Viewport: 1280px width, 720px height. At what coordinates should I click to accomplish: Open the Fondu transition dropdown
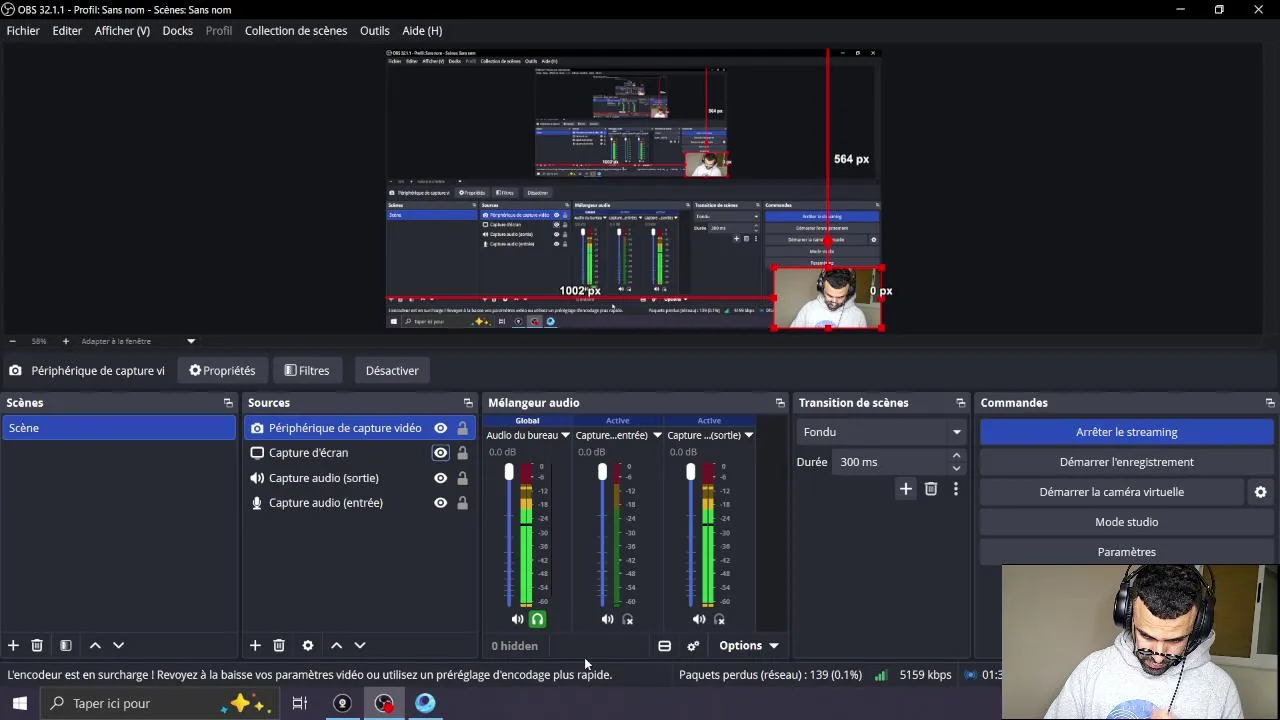pyautogui.click(x=882, y=432)
